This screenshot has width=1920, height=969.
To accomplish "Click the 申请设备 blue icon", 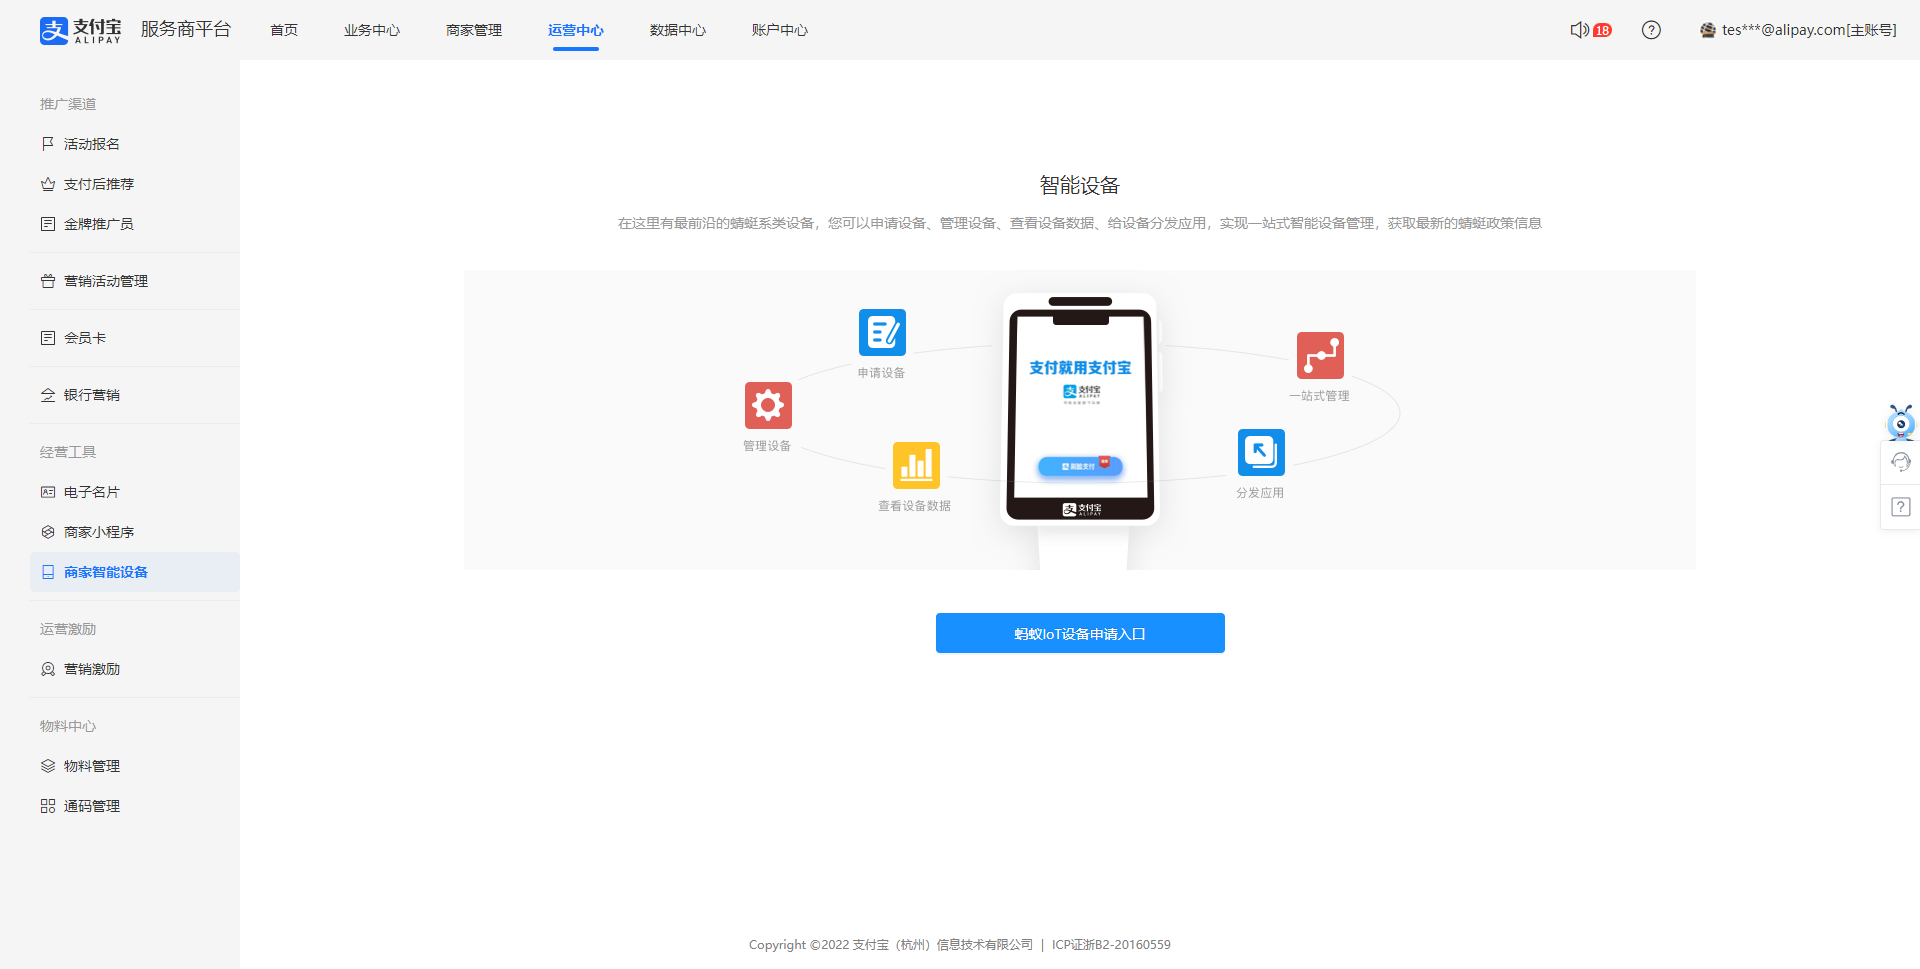I will (x=882, y=332).
